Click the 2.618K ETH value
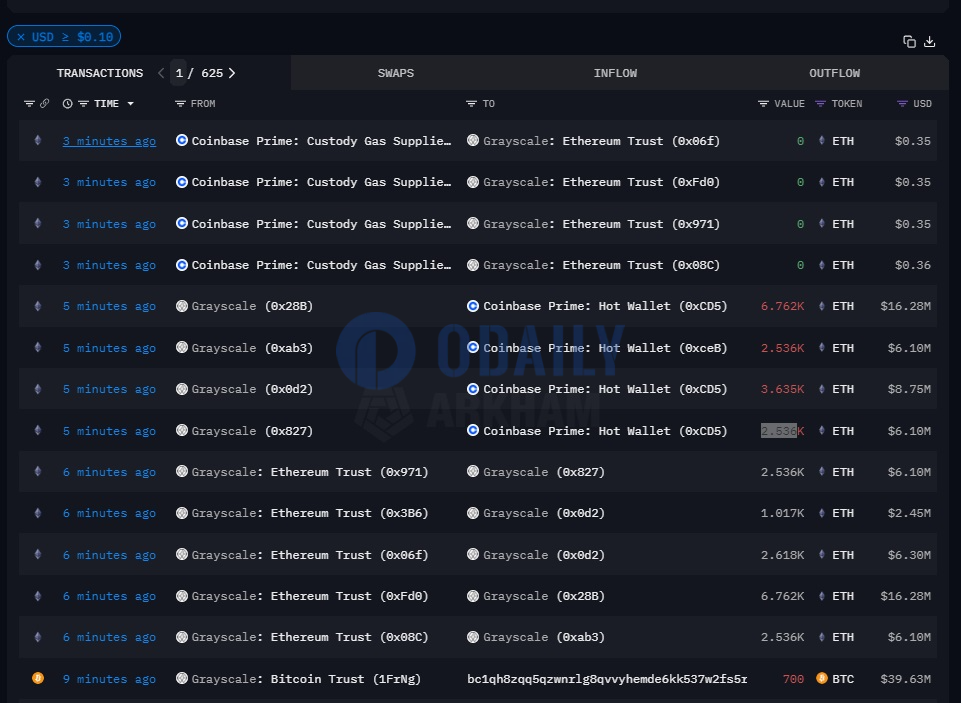 tap(782, 555)
